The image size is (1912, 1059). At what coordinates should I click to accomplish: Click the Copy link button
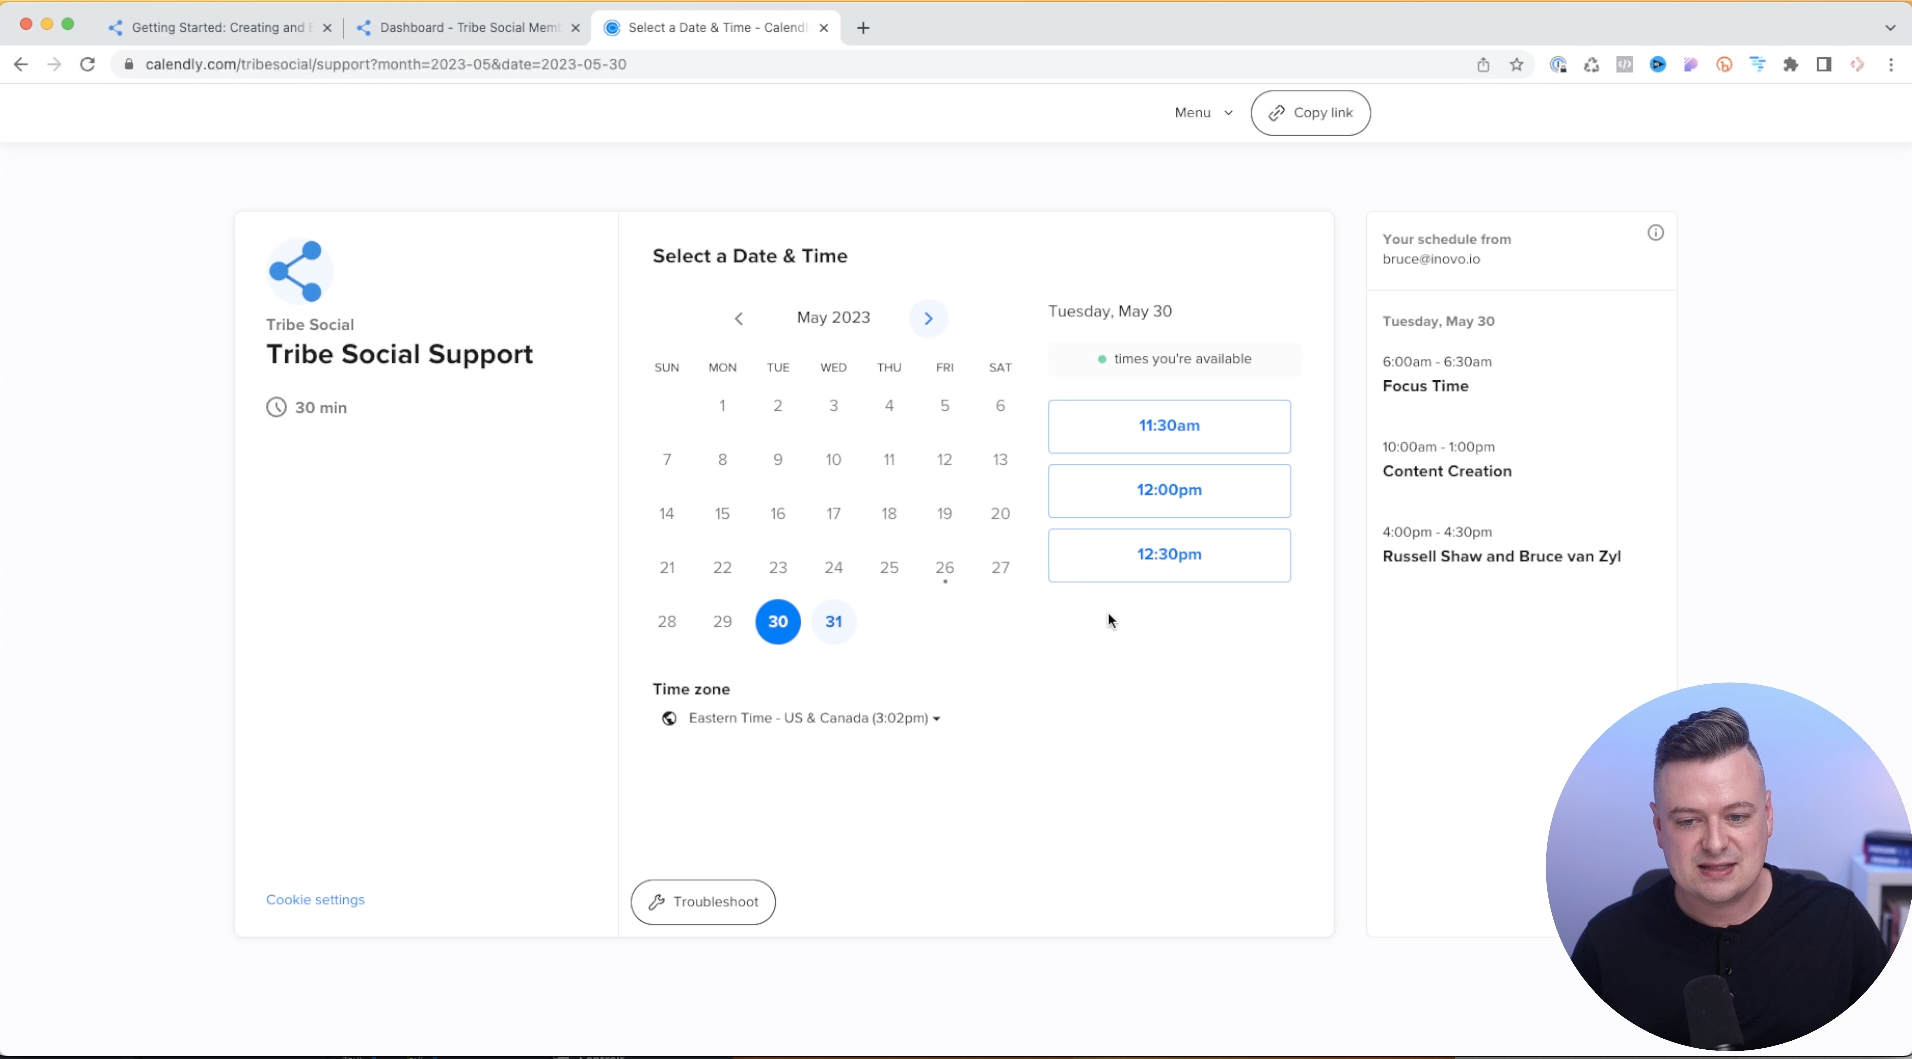pyautogui.click(x=1310, y=113)
